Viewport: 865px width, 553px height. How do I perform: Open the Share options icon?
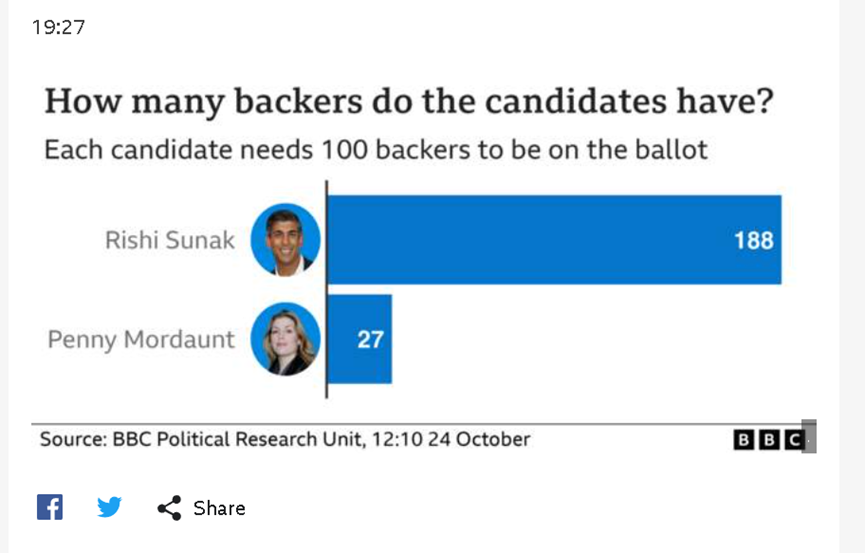tap(169, 508)
